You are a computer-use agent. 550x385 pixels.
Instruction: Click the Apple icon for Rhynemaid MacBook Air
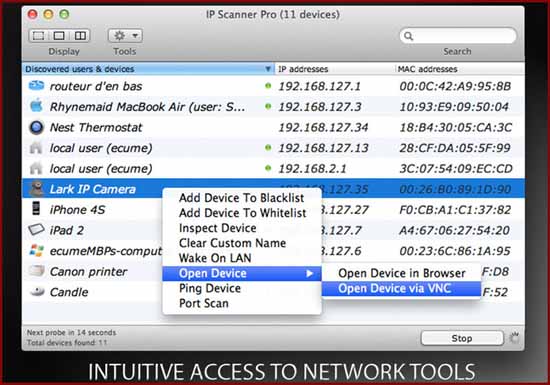pyautogui.click(x=36, y=106)
